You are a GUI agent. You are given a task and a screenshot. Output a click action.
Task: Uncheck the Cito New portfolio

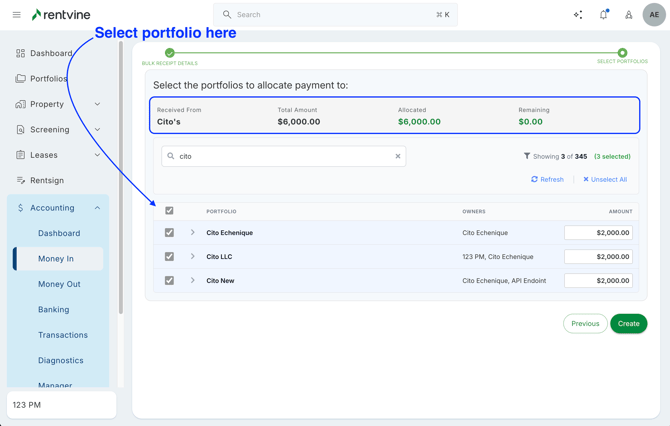(x=169, y=281)
